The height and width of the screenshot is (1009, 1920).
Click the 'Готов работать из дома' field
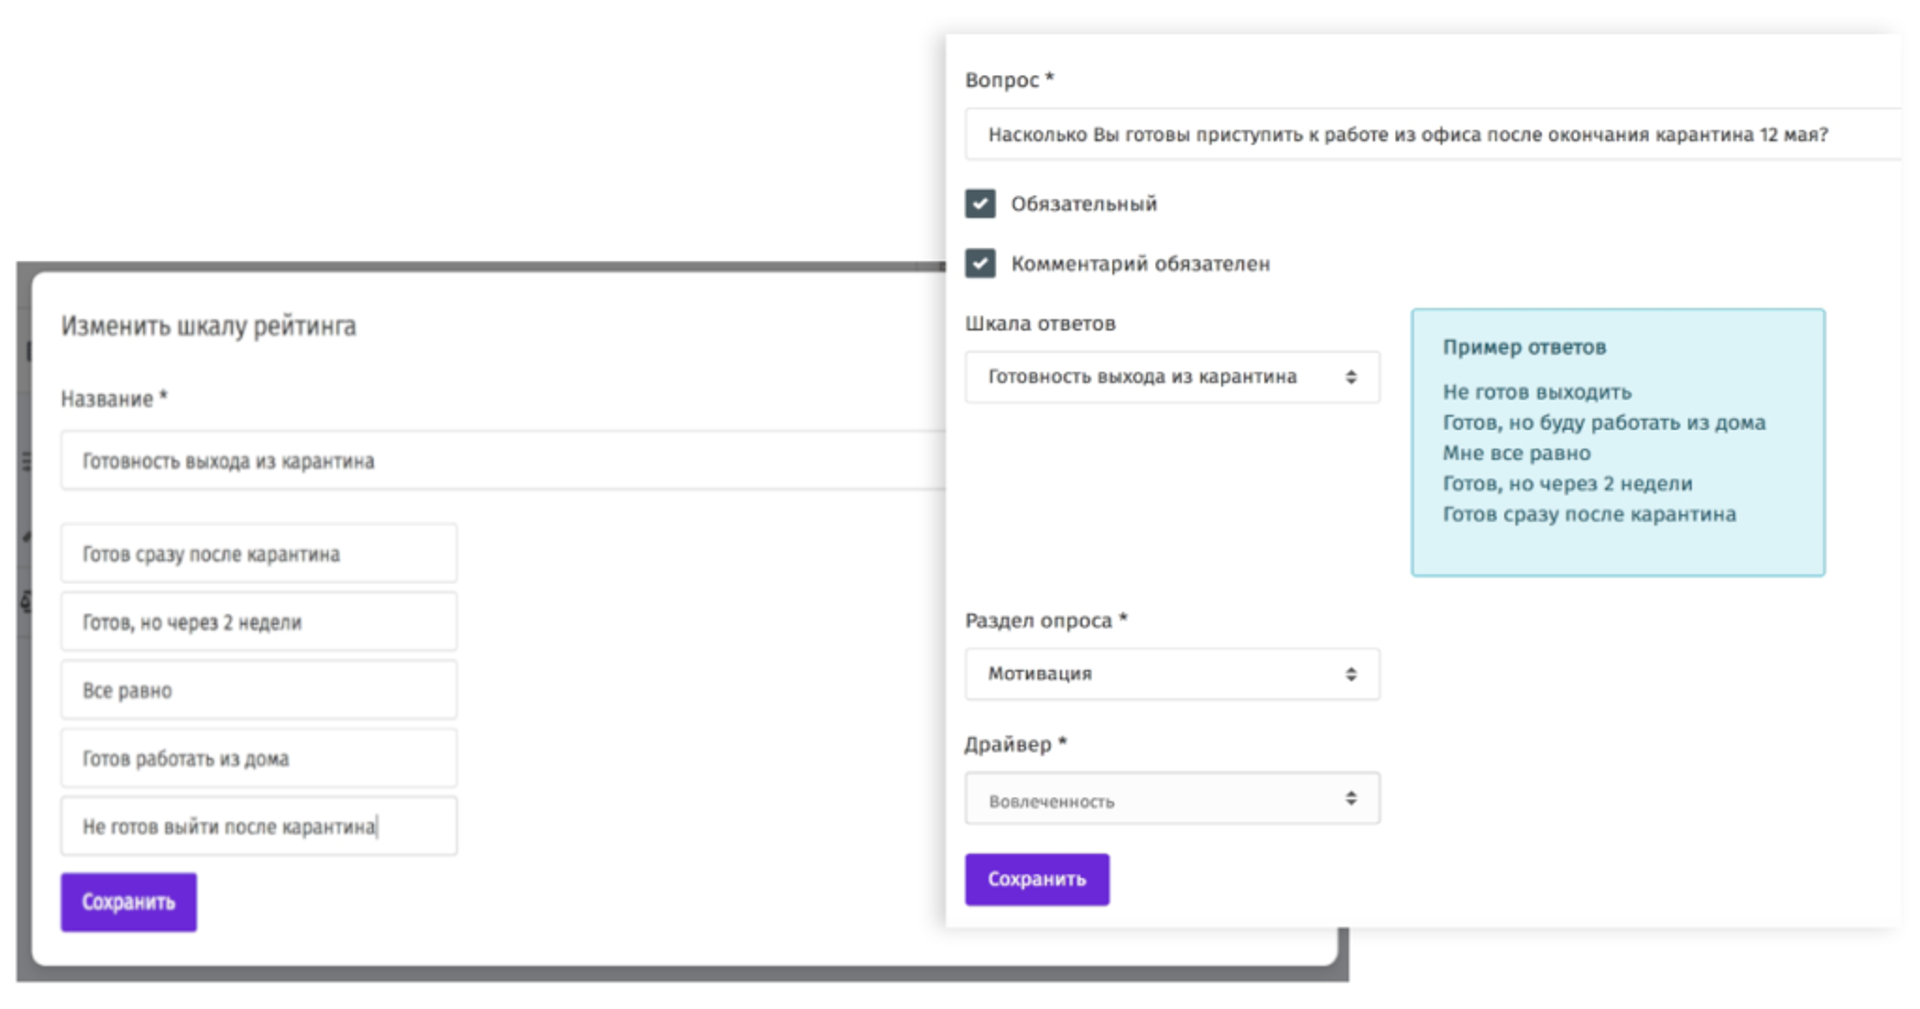[259, 758]
